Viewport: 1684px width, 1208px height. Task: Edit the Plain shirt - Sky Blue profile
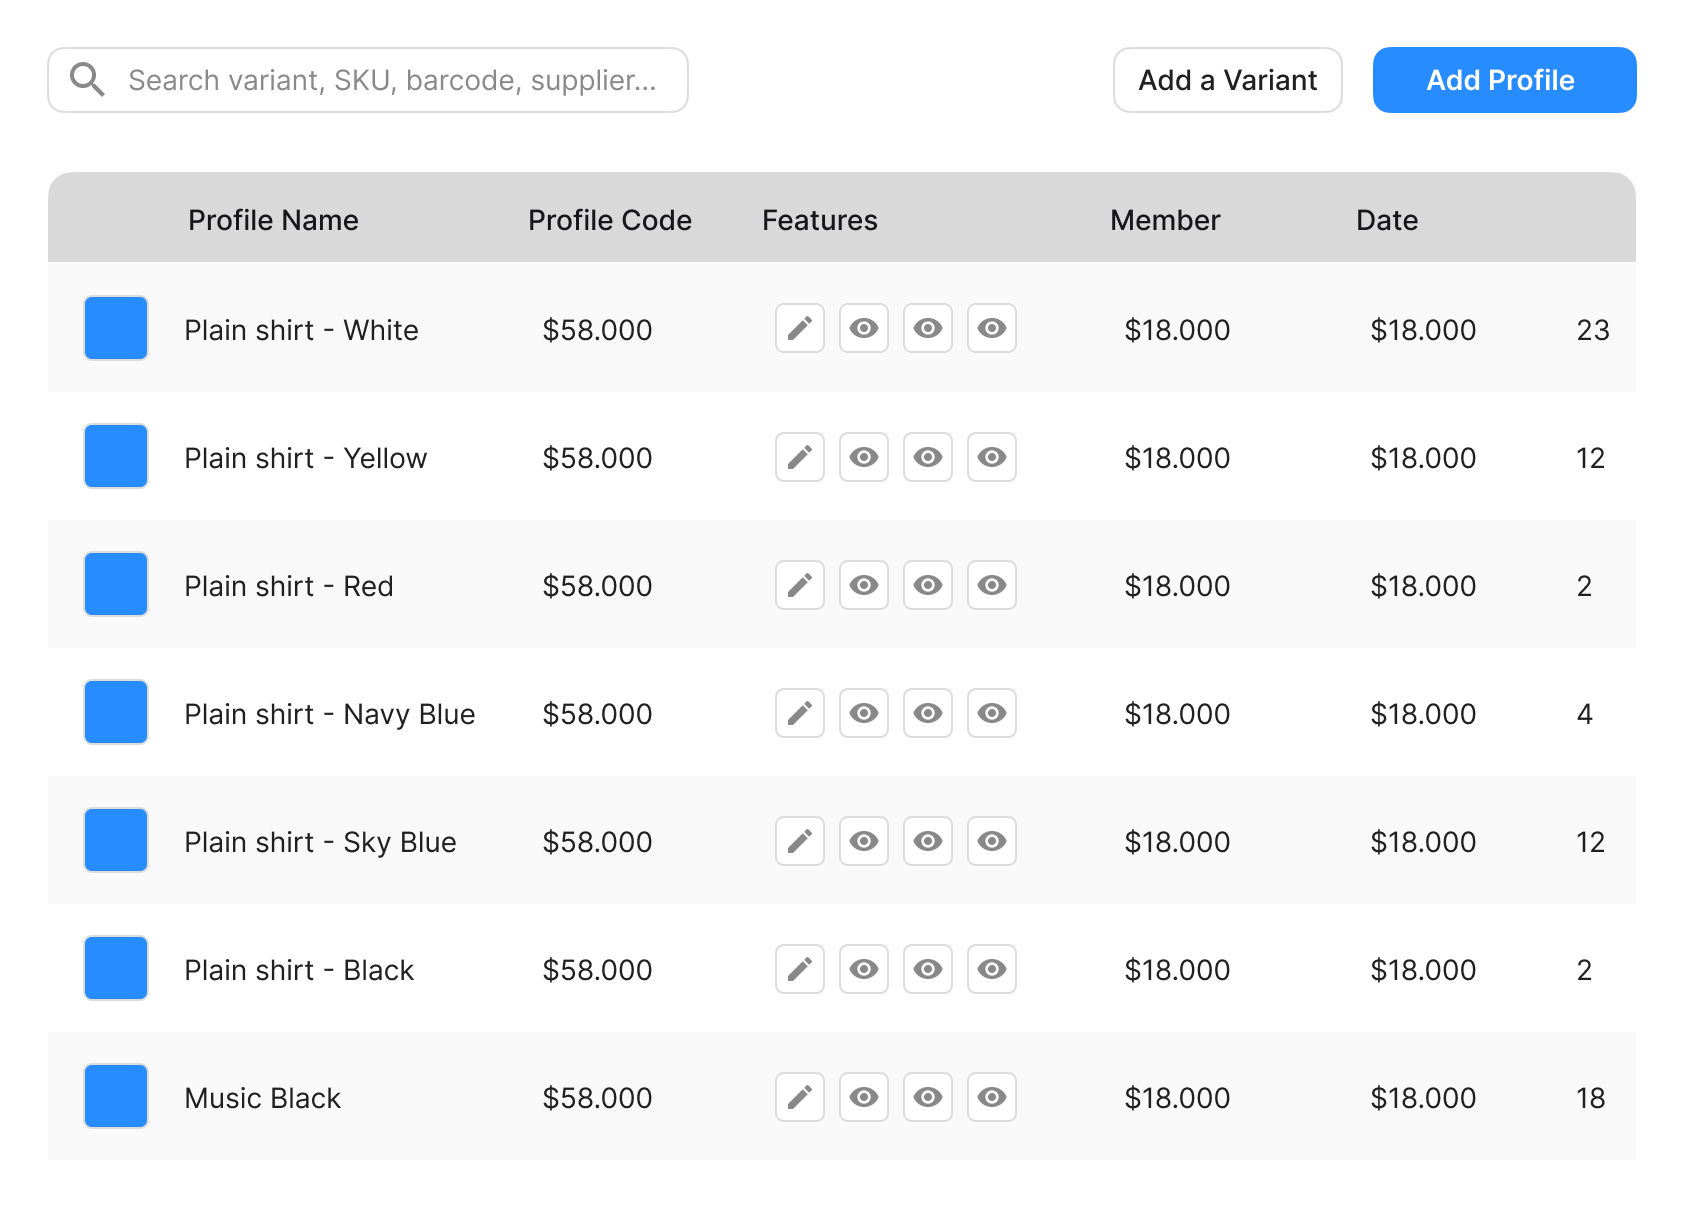click(x=799, y=841)
